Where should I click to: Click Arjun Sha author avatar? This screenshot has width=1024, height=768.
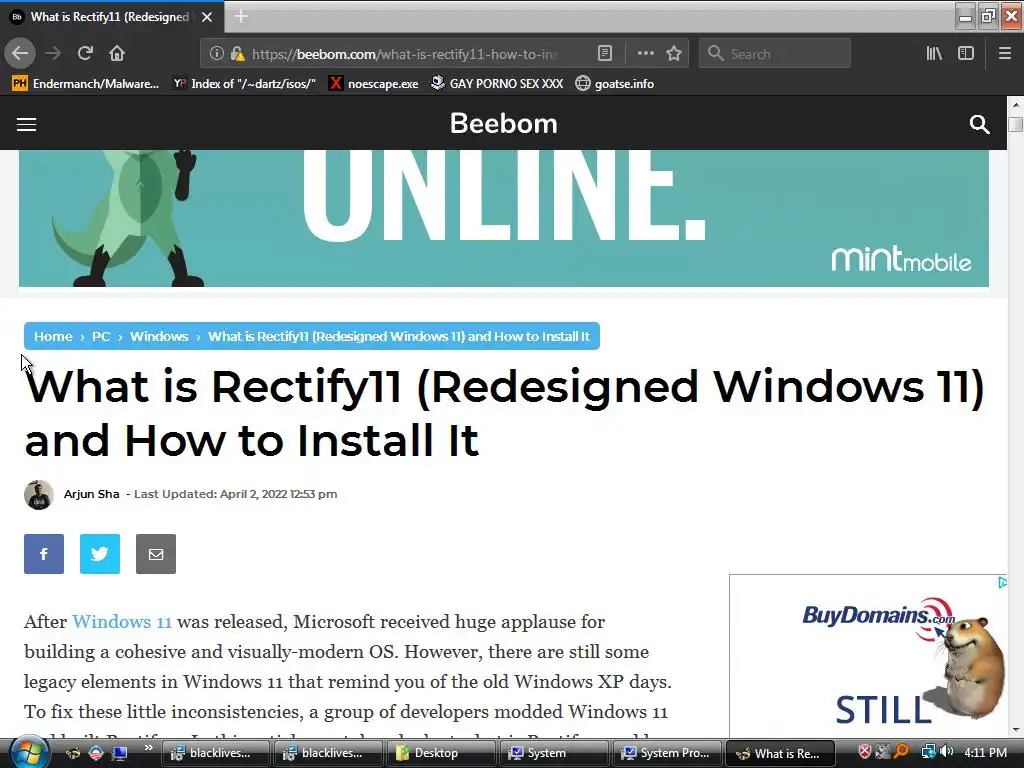tap(39, 495)
